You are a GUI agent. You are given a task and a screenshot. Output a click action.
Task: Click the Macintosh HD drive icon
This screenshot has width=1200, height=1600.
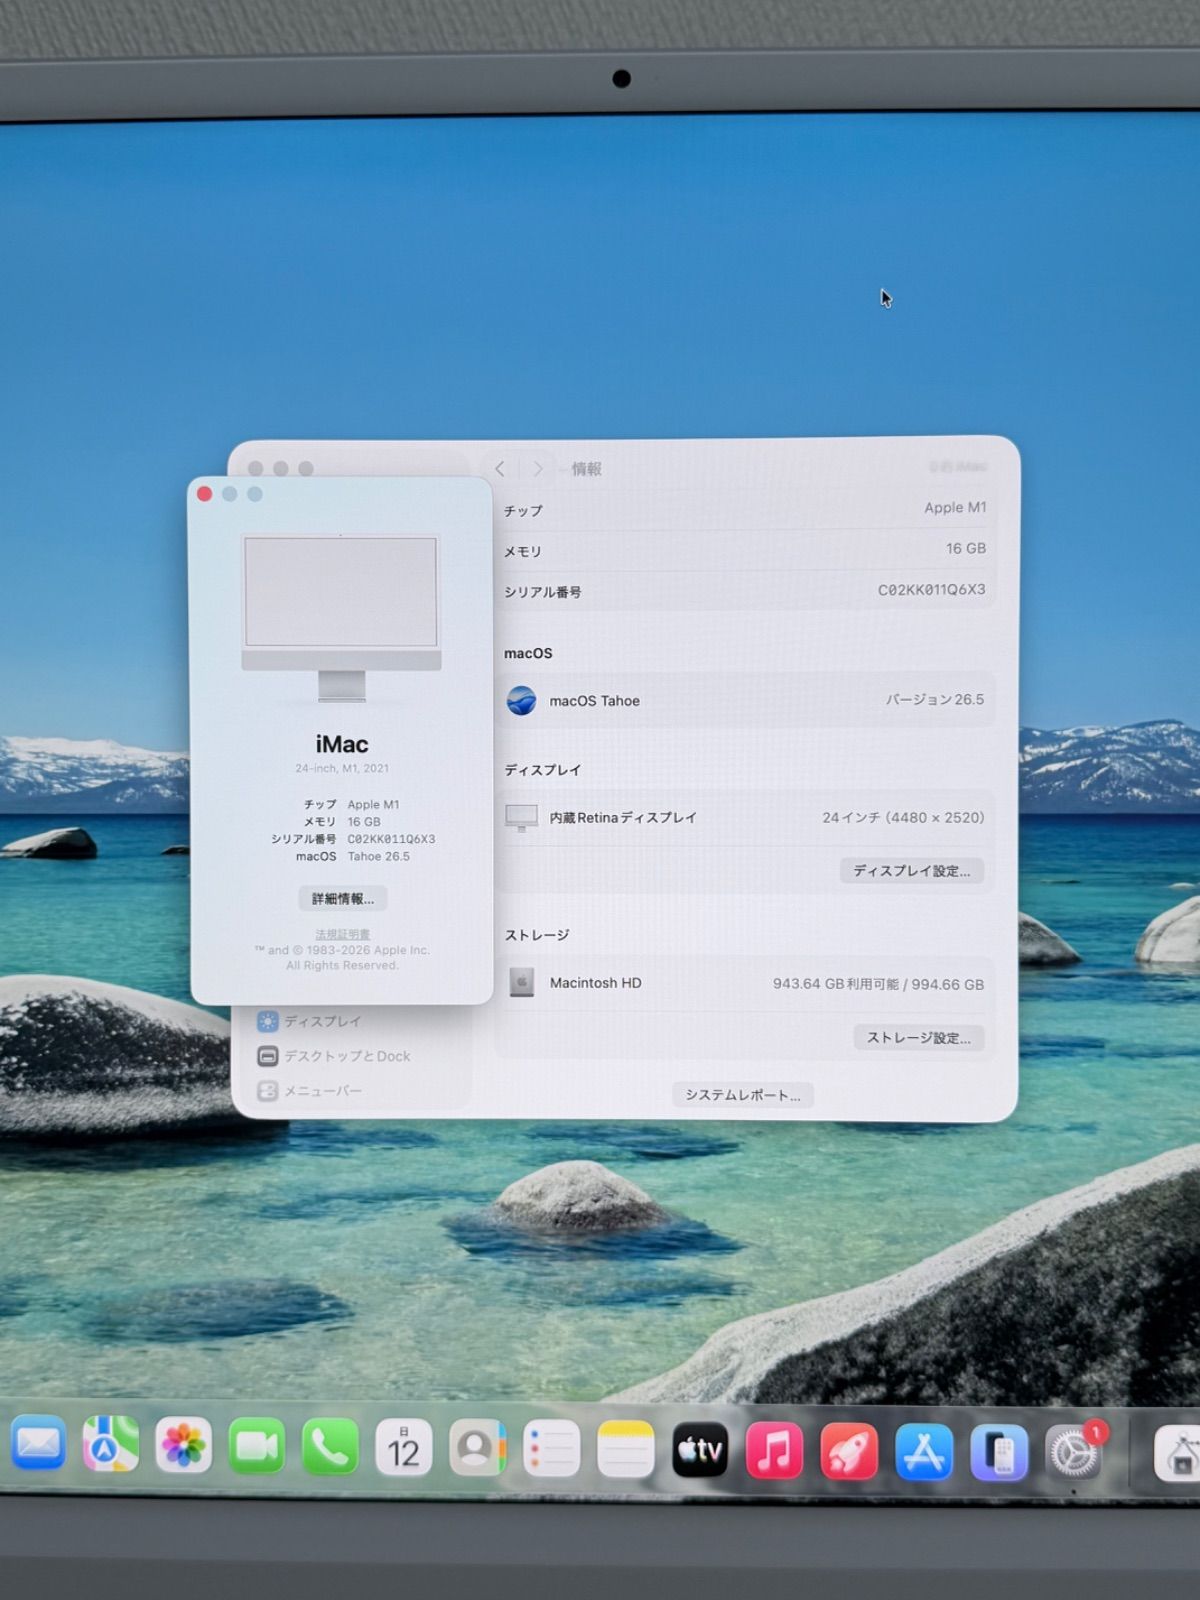click(521, 983)
